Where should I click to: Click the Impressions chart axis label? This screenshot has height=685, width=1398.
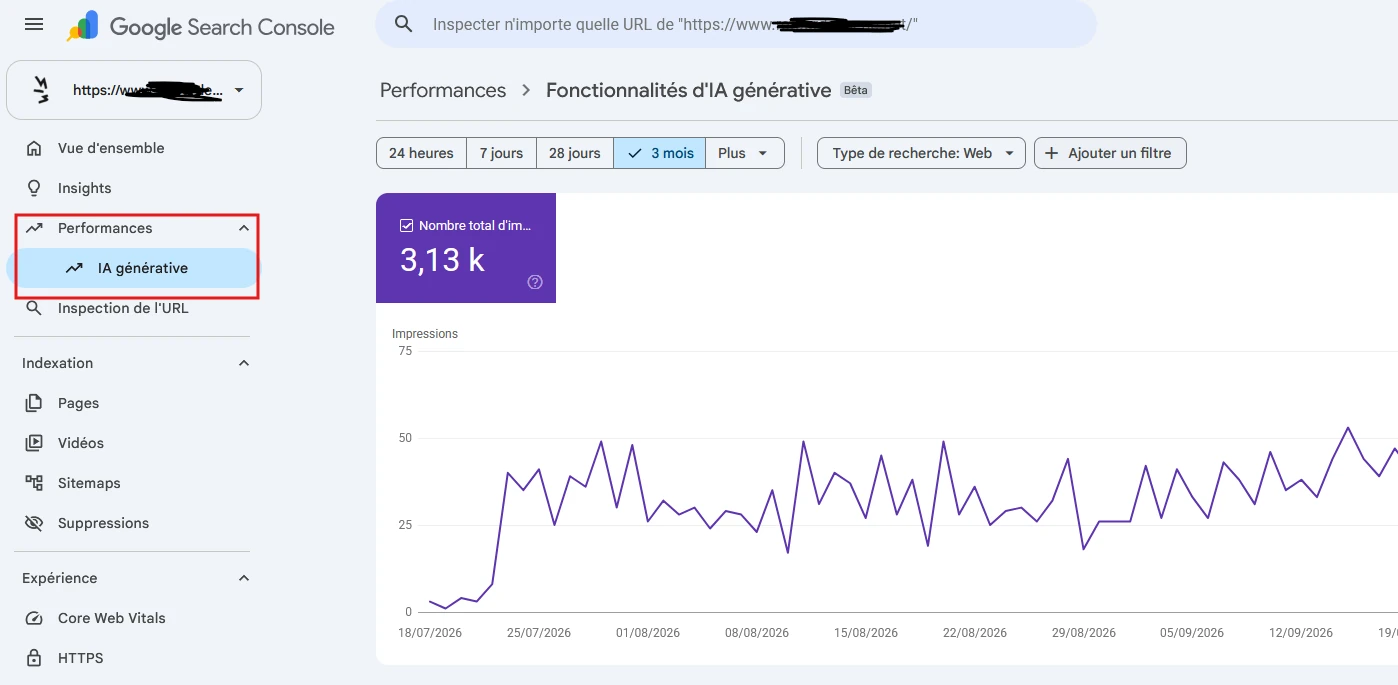point(425,334)
